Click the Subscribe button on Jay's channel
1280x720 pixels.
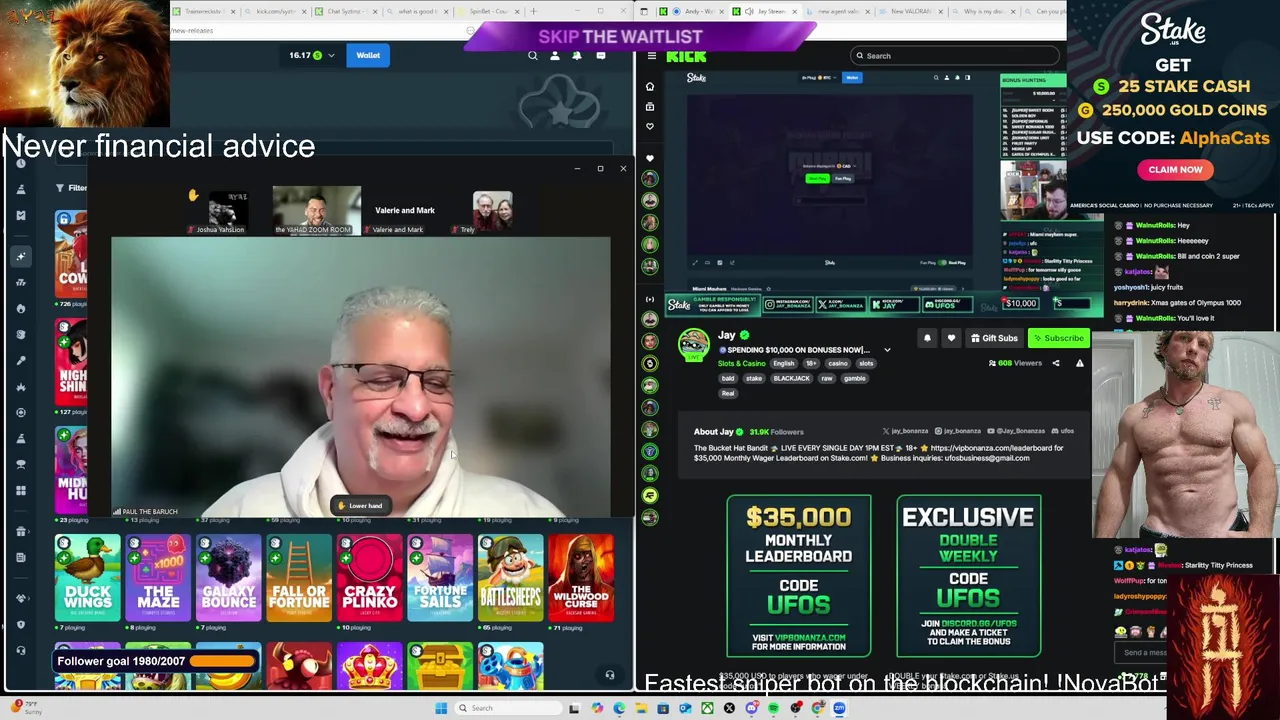(x=1059, y=338)
